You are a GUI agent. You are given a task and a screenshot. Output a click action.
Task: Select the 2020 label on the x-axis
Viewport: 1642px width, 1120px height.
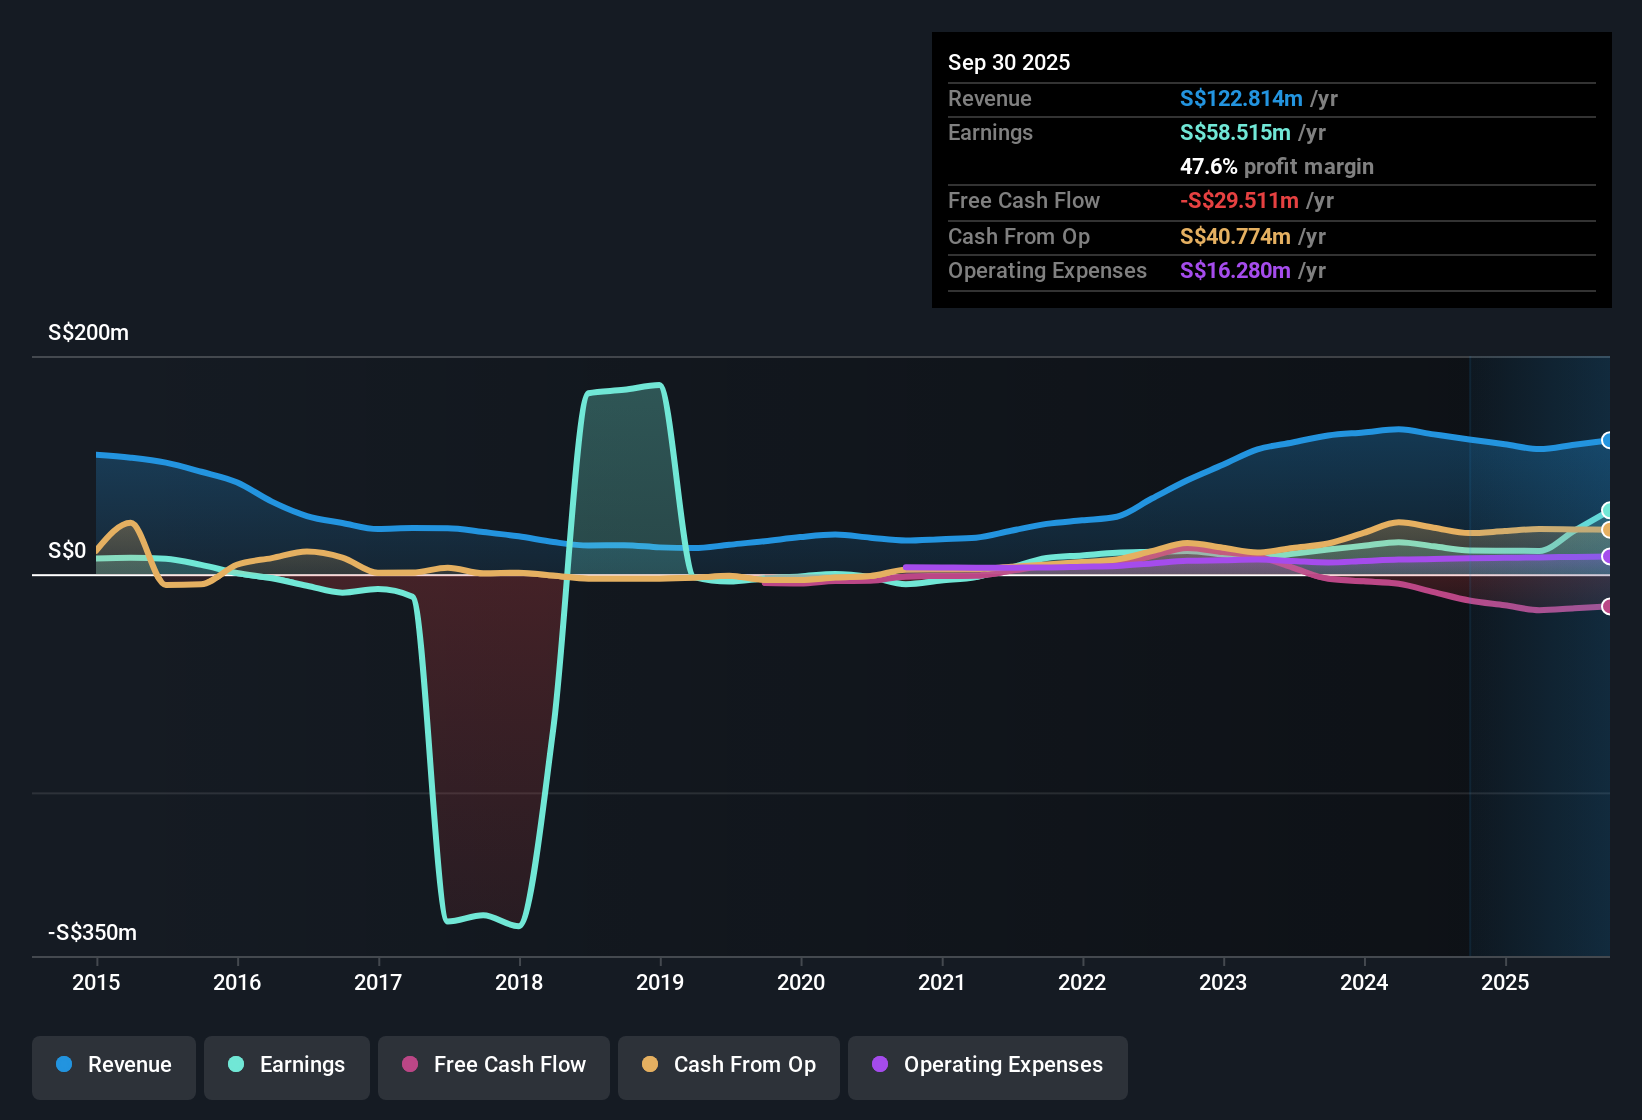pos(801,983)
